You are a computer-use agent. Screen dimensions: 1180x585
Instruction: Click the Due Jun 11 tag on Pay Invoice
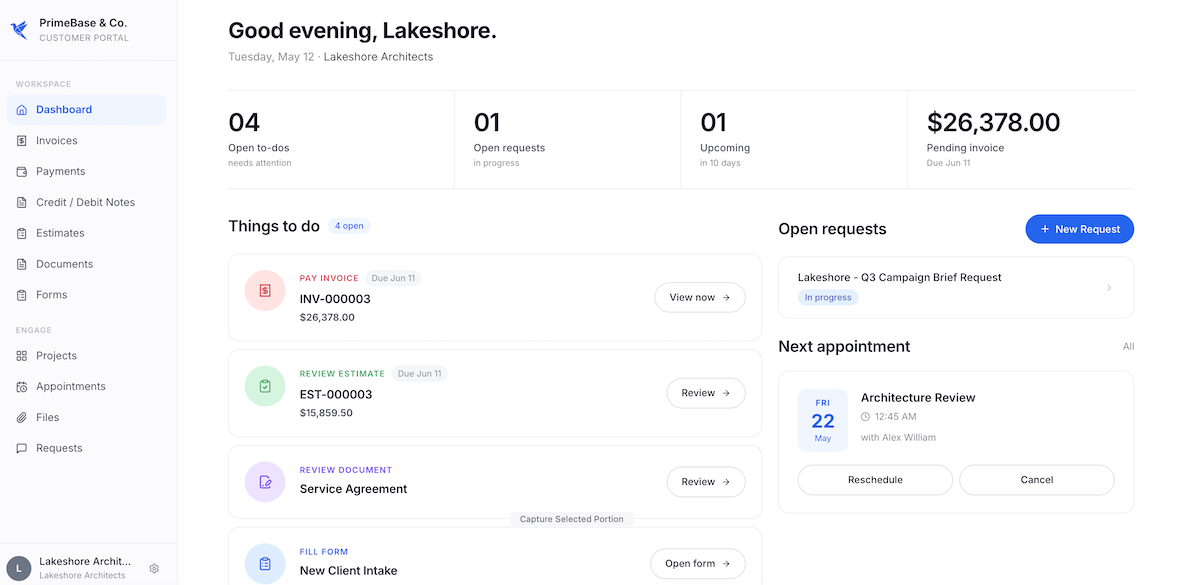(x=393, y=279)
